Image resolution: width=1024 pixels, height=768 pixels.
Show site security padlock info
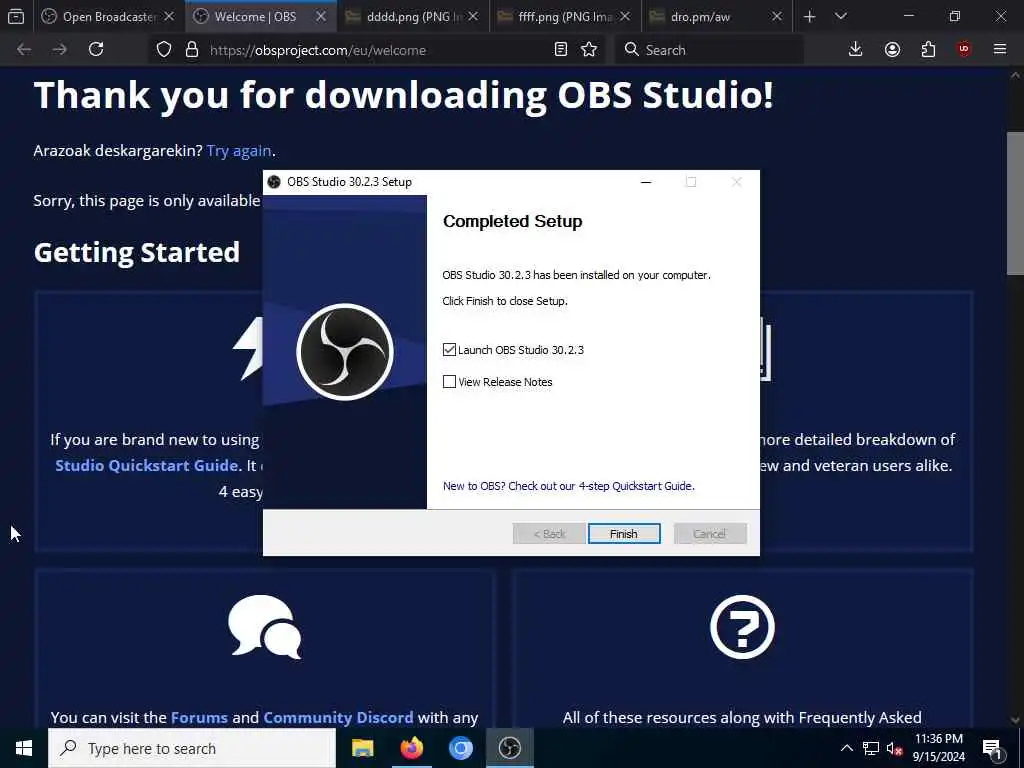(191, 50)
